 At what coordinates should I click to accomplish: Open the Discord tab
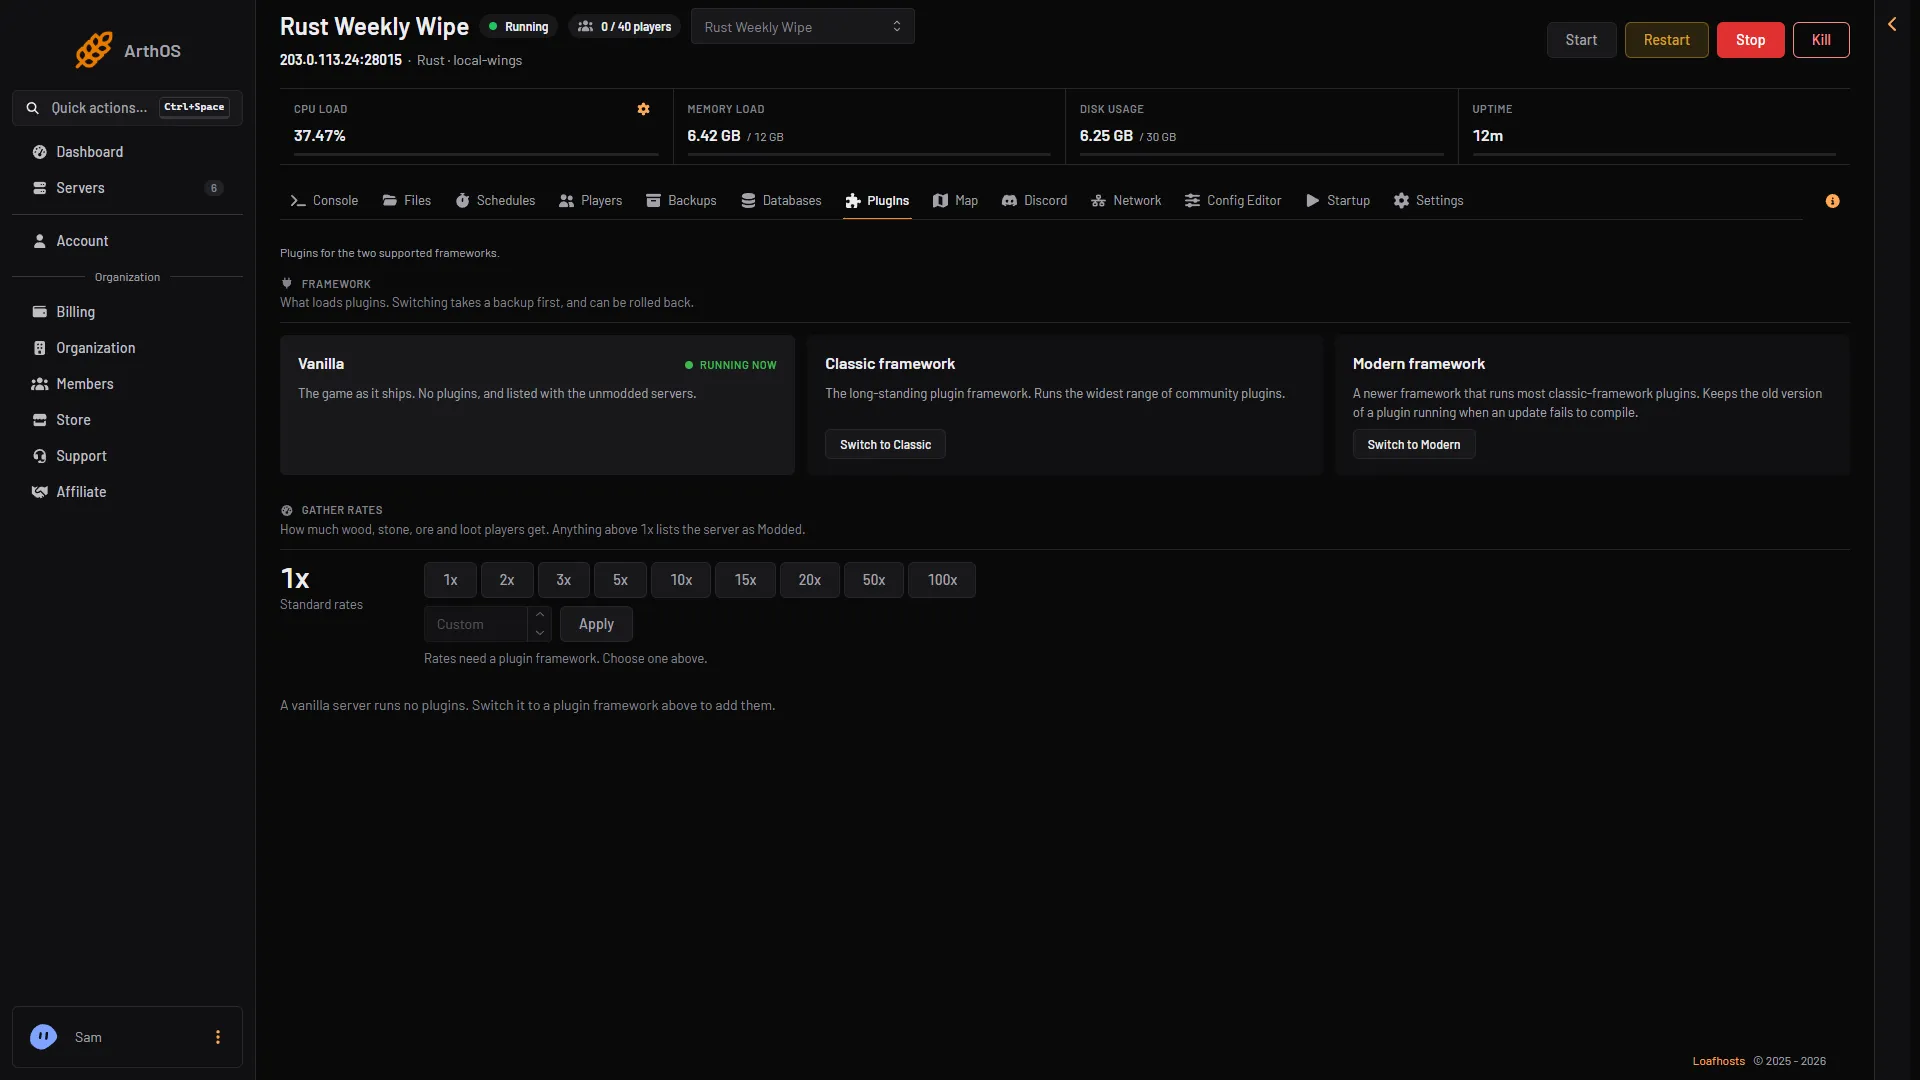pyautogui.click(x=1034, y=201)
